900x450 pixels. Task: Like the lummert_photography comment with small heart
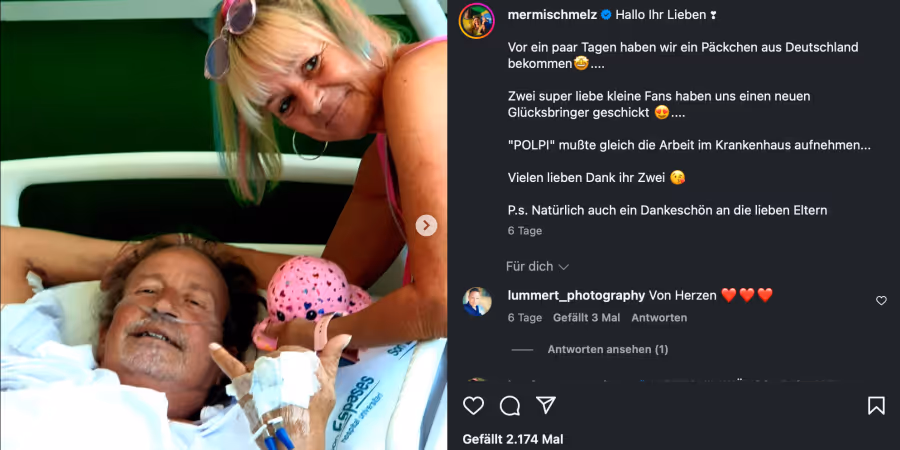881,300
